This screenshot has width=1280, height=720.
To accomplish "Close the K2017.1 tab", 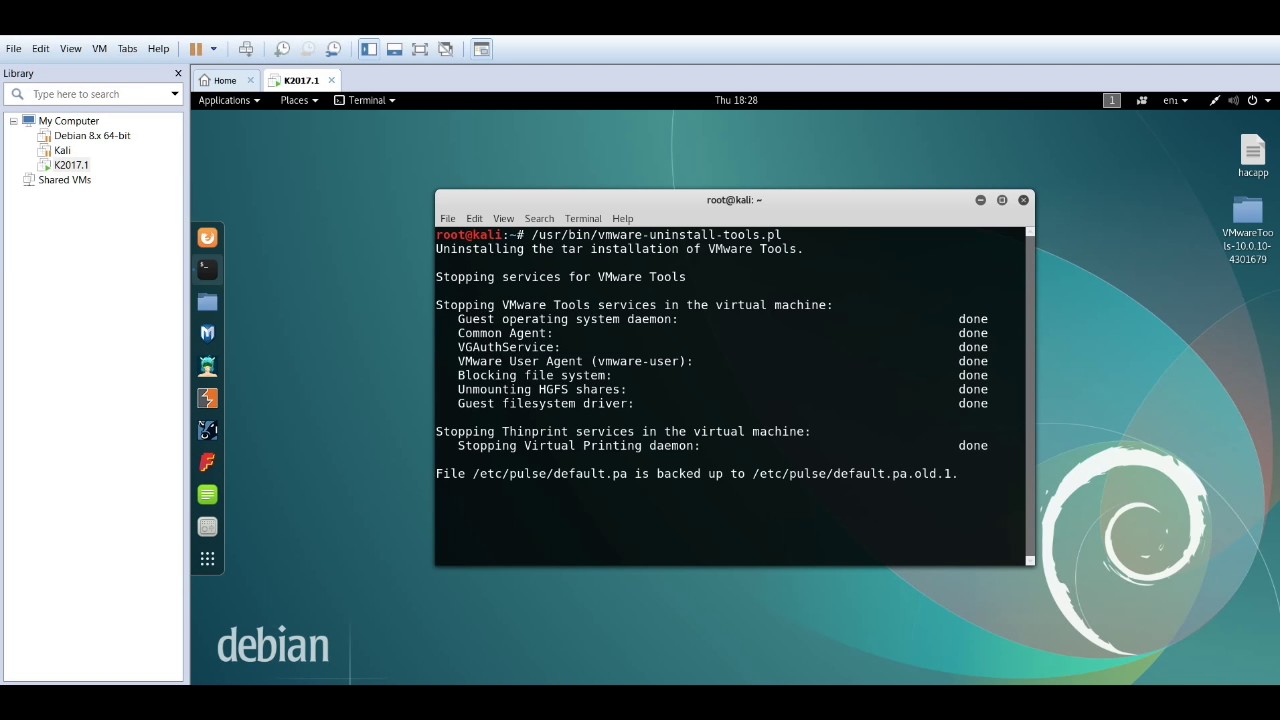I will 331,81.
